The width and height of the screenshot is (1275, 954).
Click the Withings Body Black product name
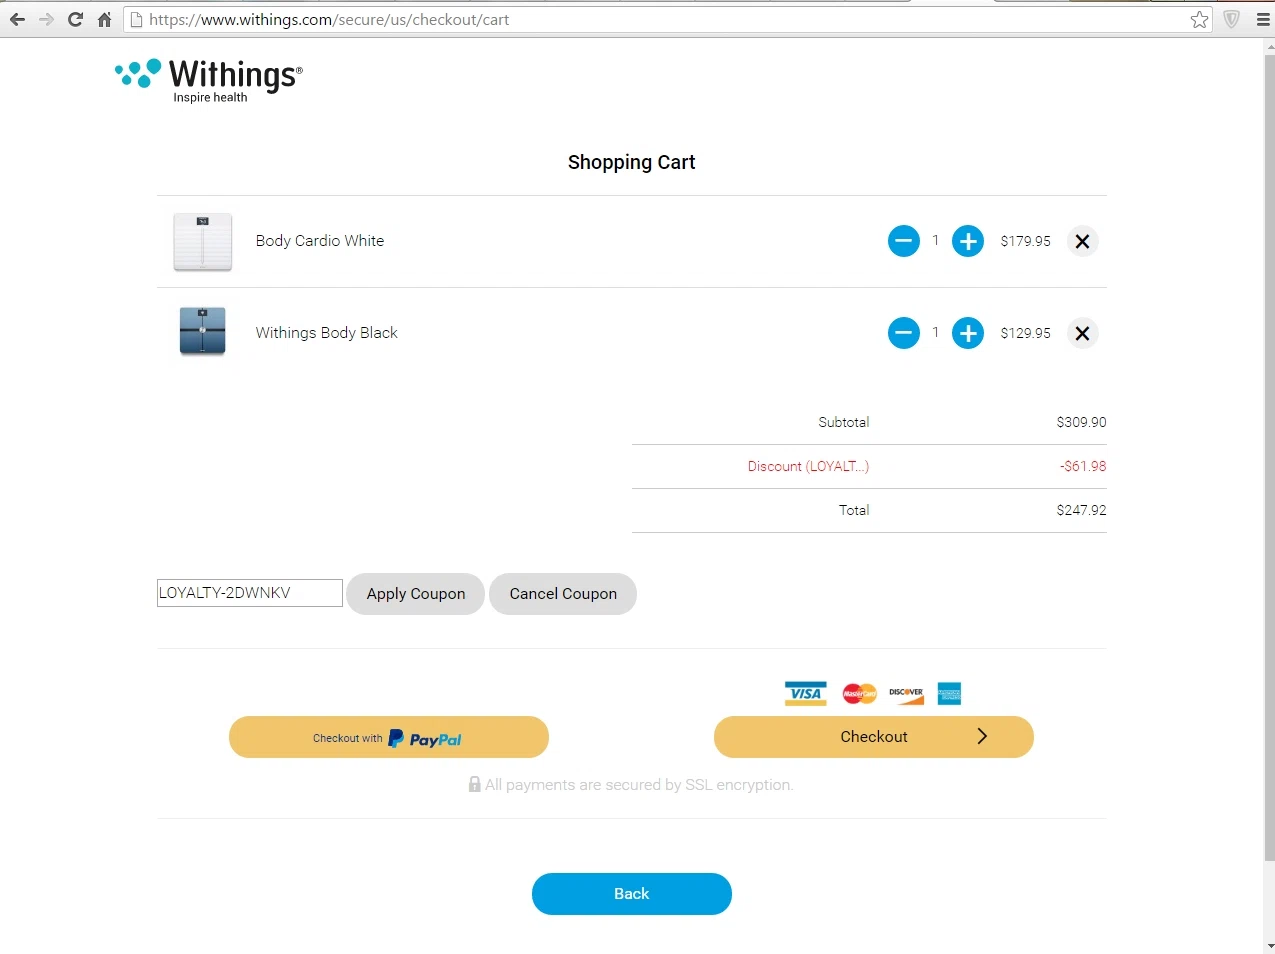pyautogui.click(x=326, y=333)
